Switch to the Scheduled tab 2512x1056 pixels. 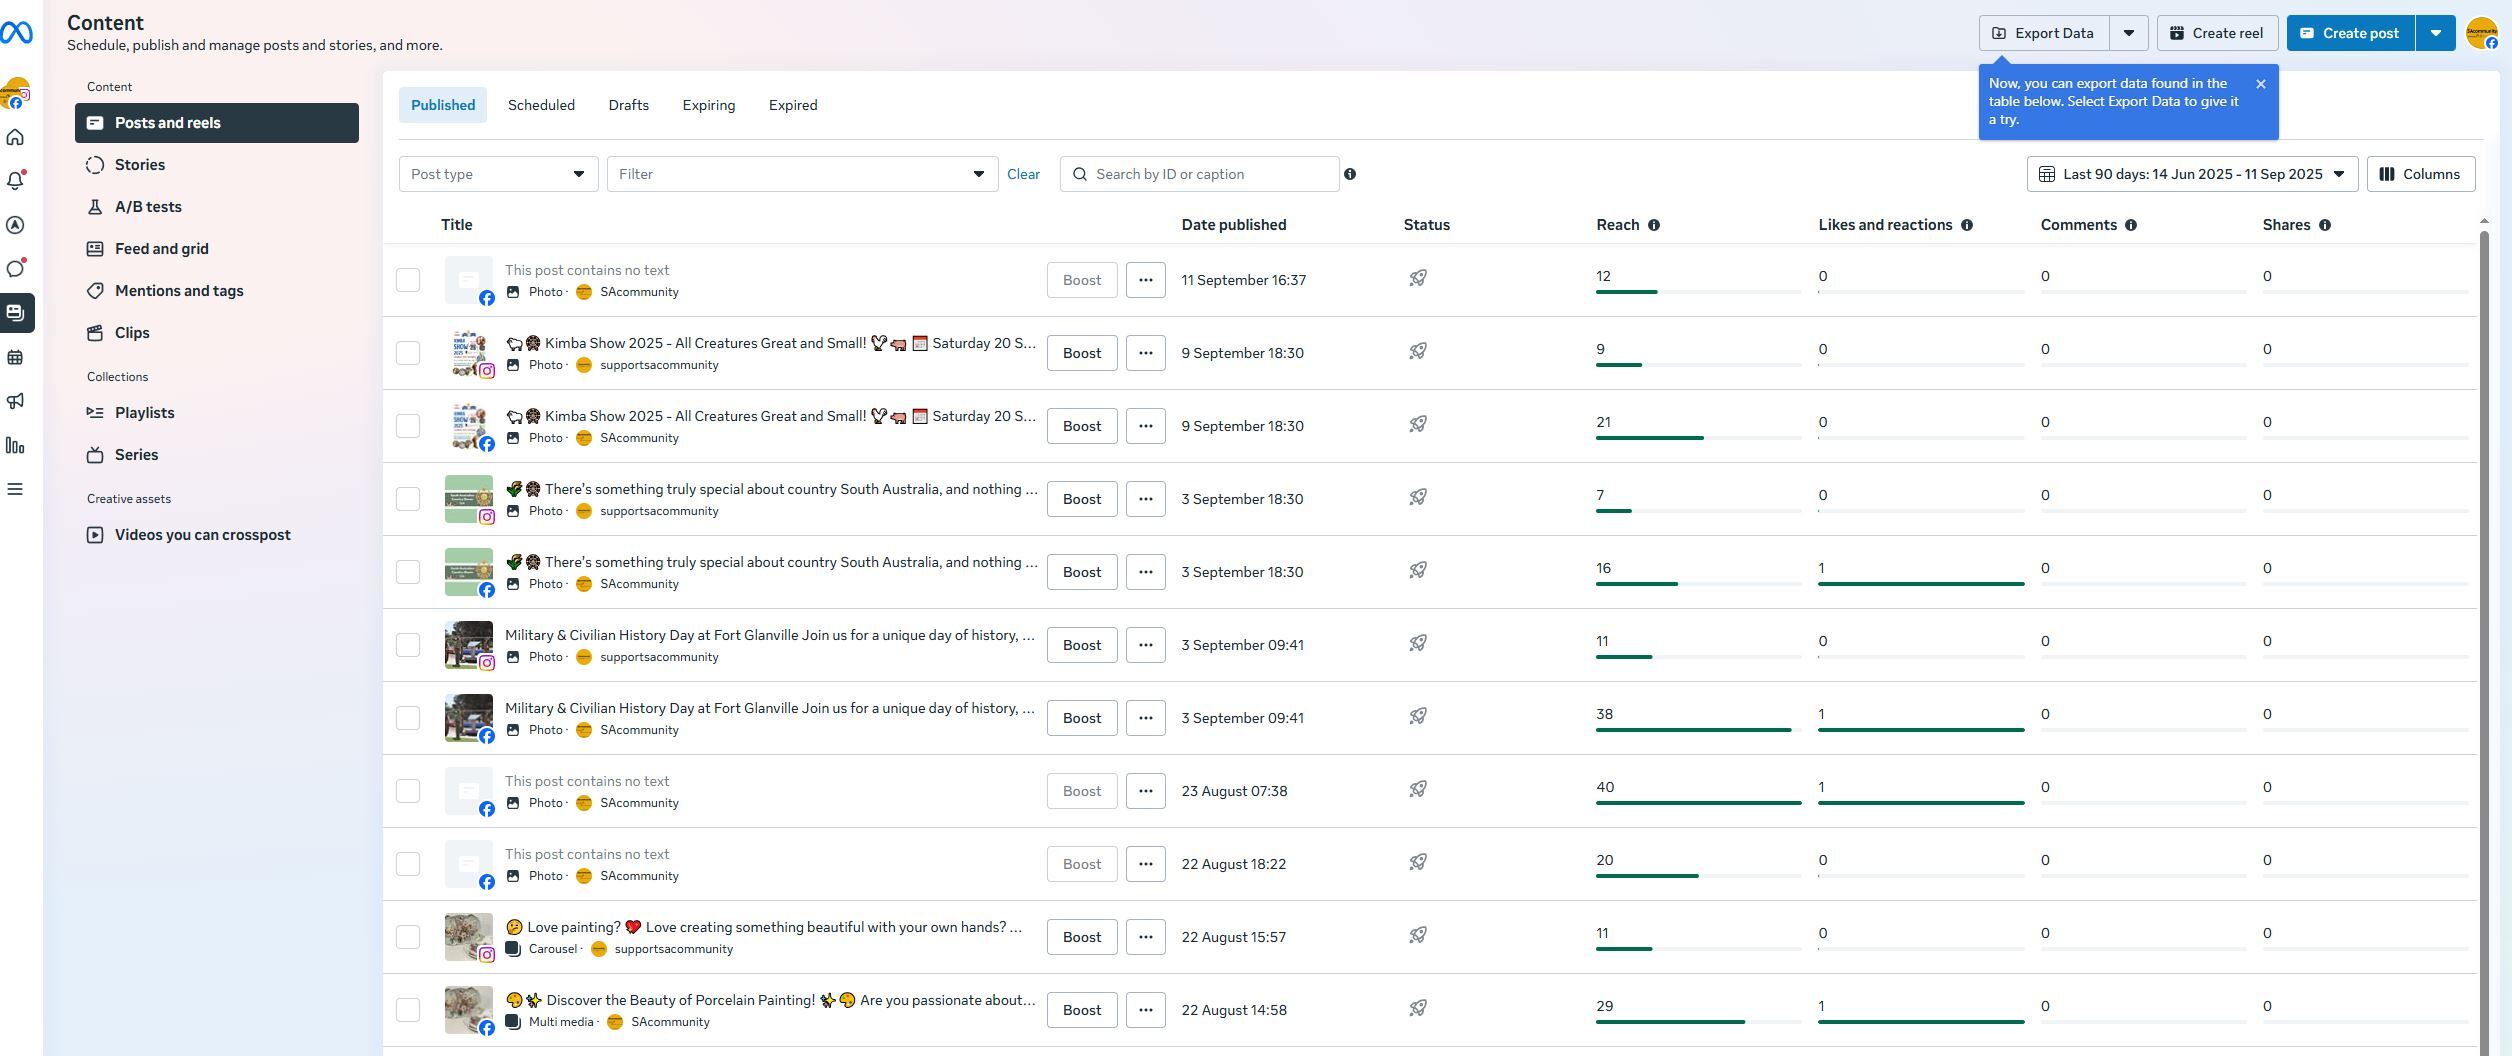click(541, 105)
